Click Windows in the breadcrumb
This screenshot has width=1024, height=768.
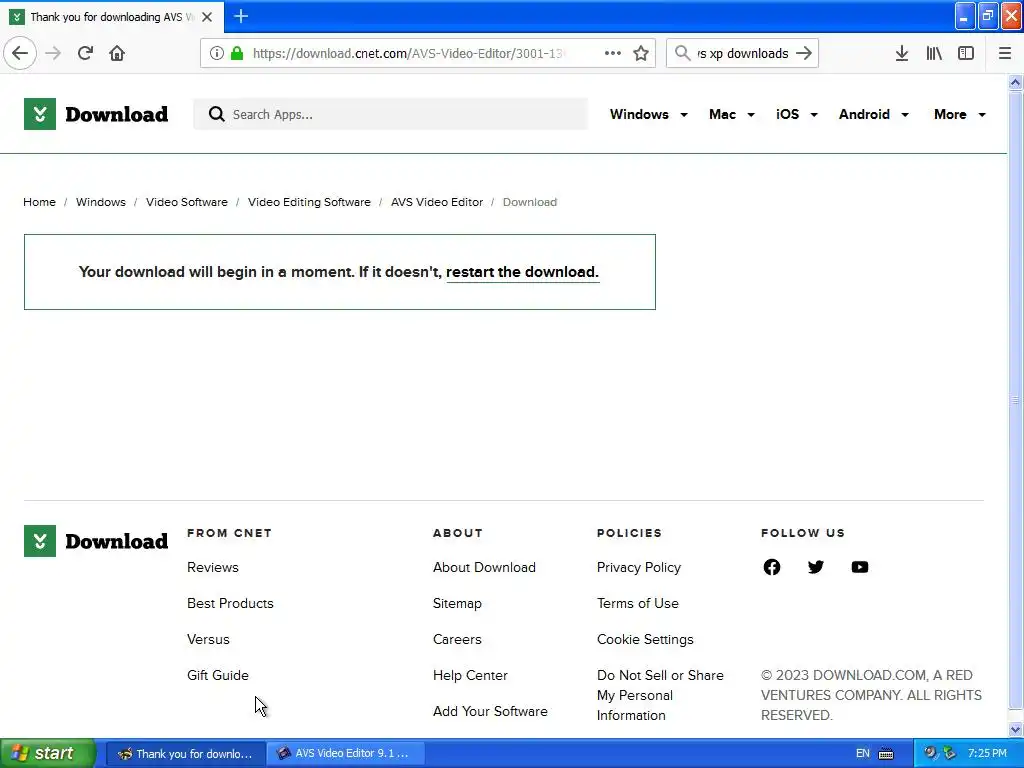coord(101,202)
